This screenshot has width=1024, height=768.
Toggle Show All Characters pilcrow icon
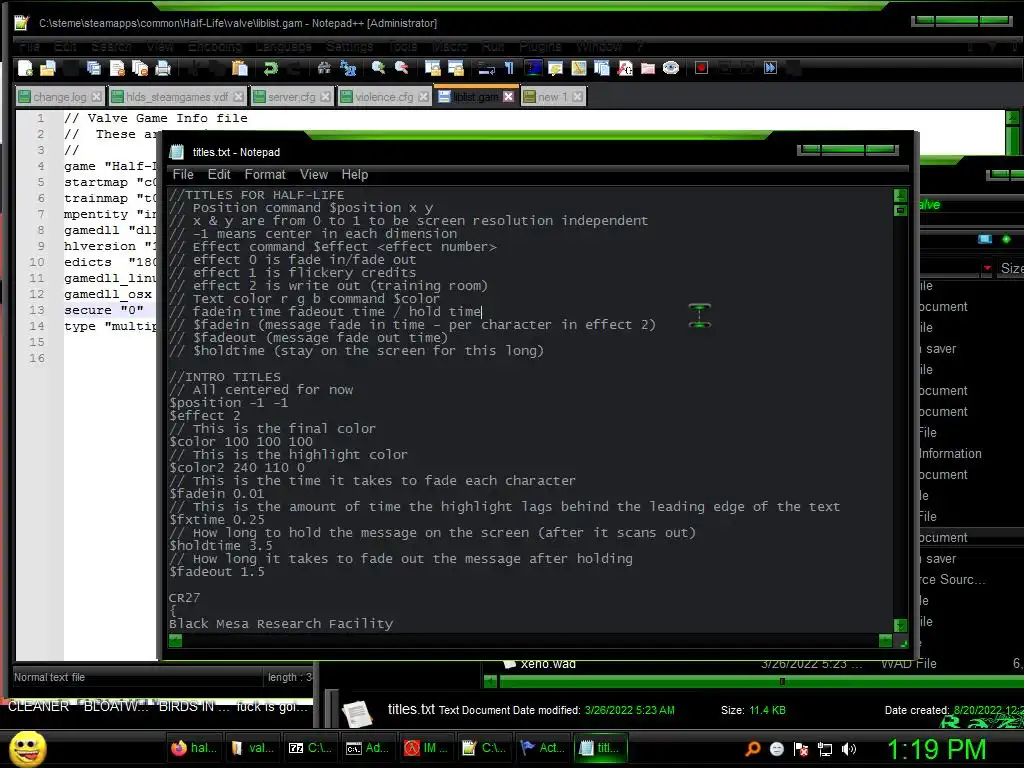[509, 68]
